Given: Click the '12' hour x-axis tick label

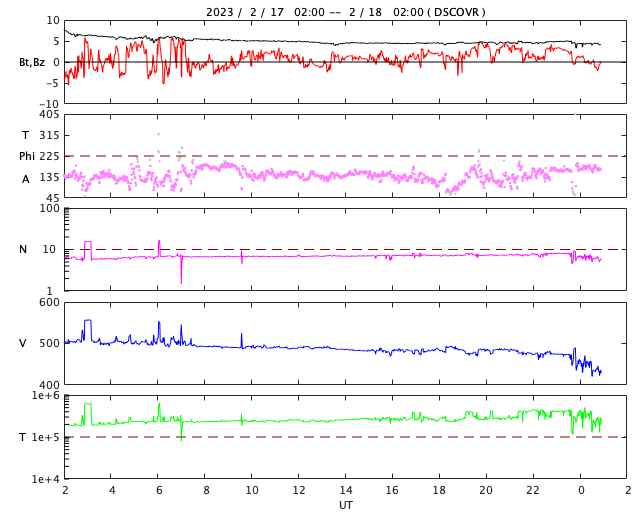Looking at the screenshot, I should [298, 490].
